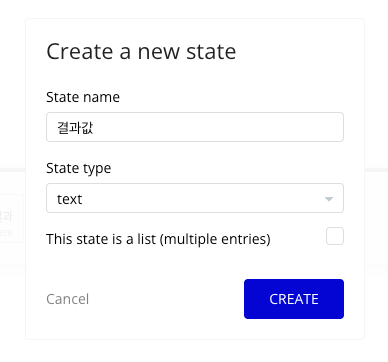Open the State type dropdown
The height and width of the screenshot is (362, 388).
tap(195, 198)
